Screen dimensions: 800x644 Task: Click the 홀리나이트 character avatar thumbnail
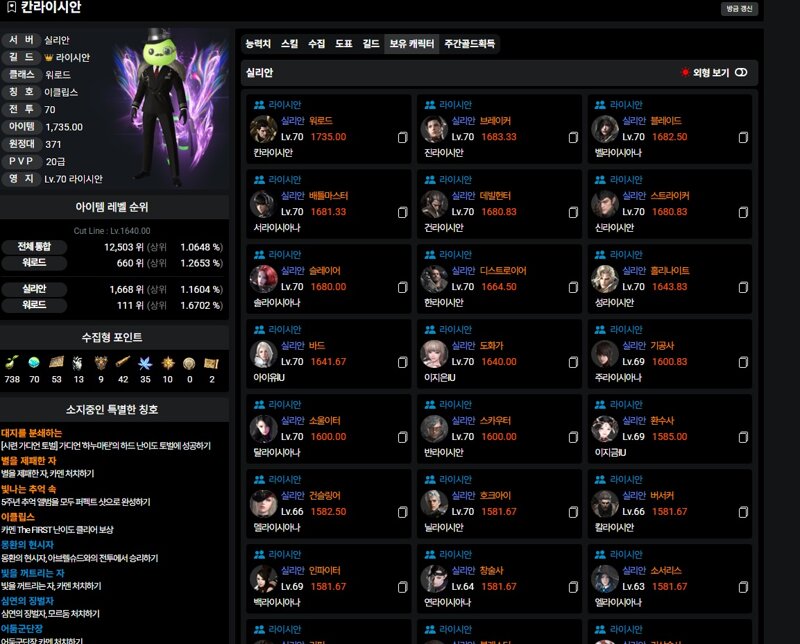[x=605, y=279]
